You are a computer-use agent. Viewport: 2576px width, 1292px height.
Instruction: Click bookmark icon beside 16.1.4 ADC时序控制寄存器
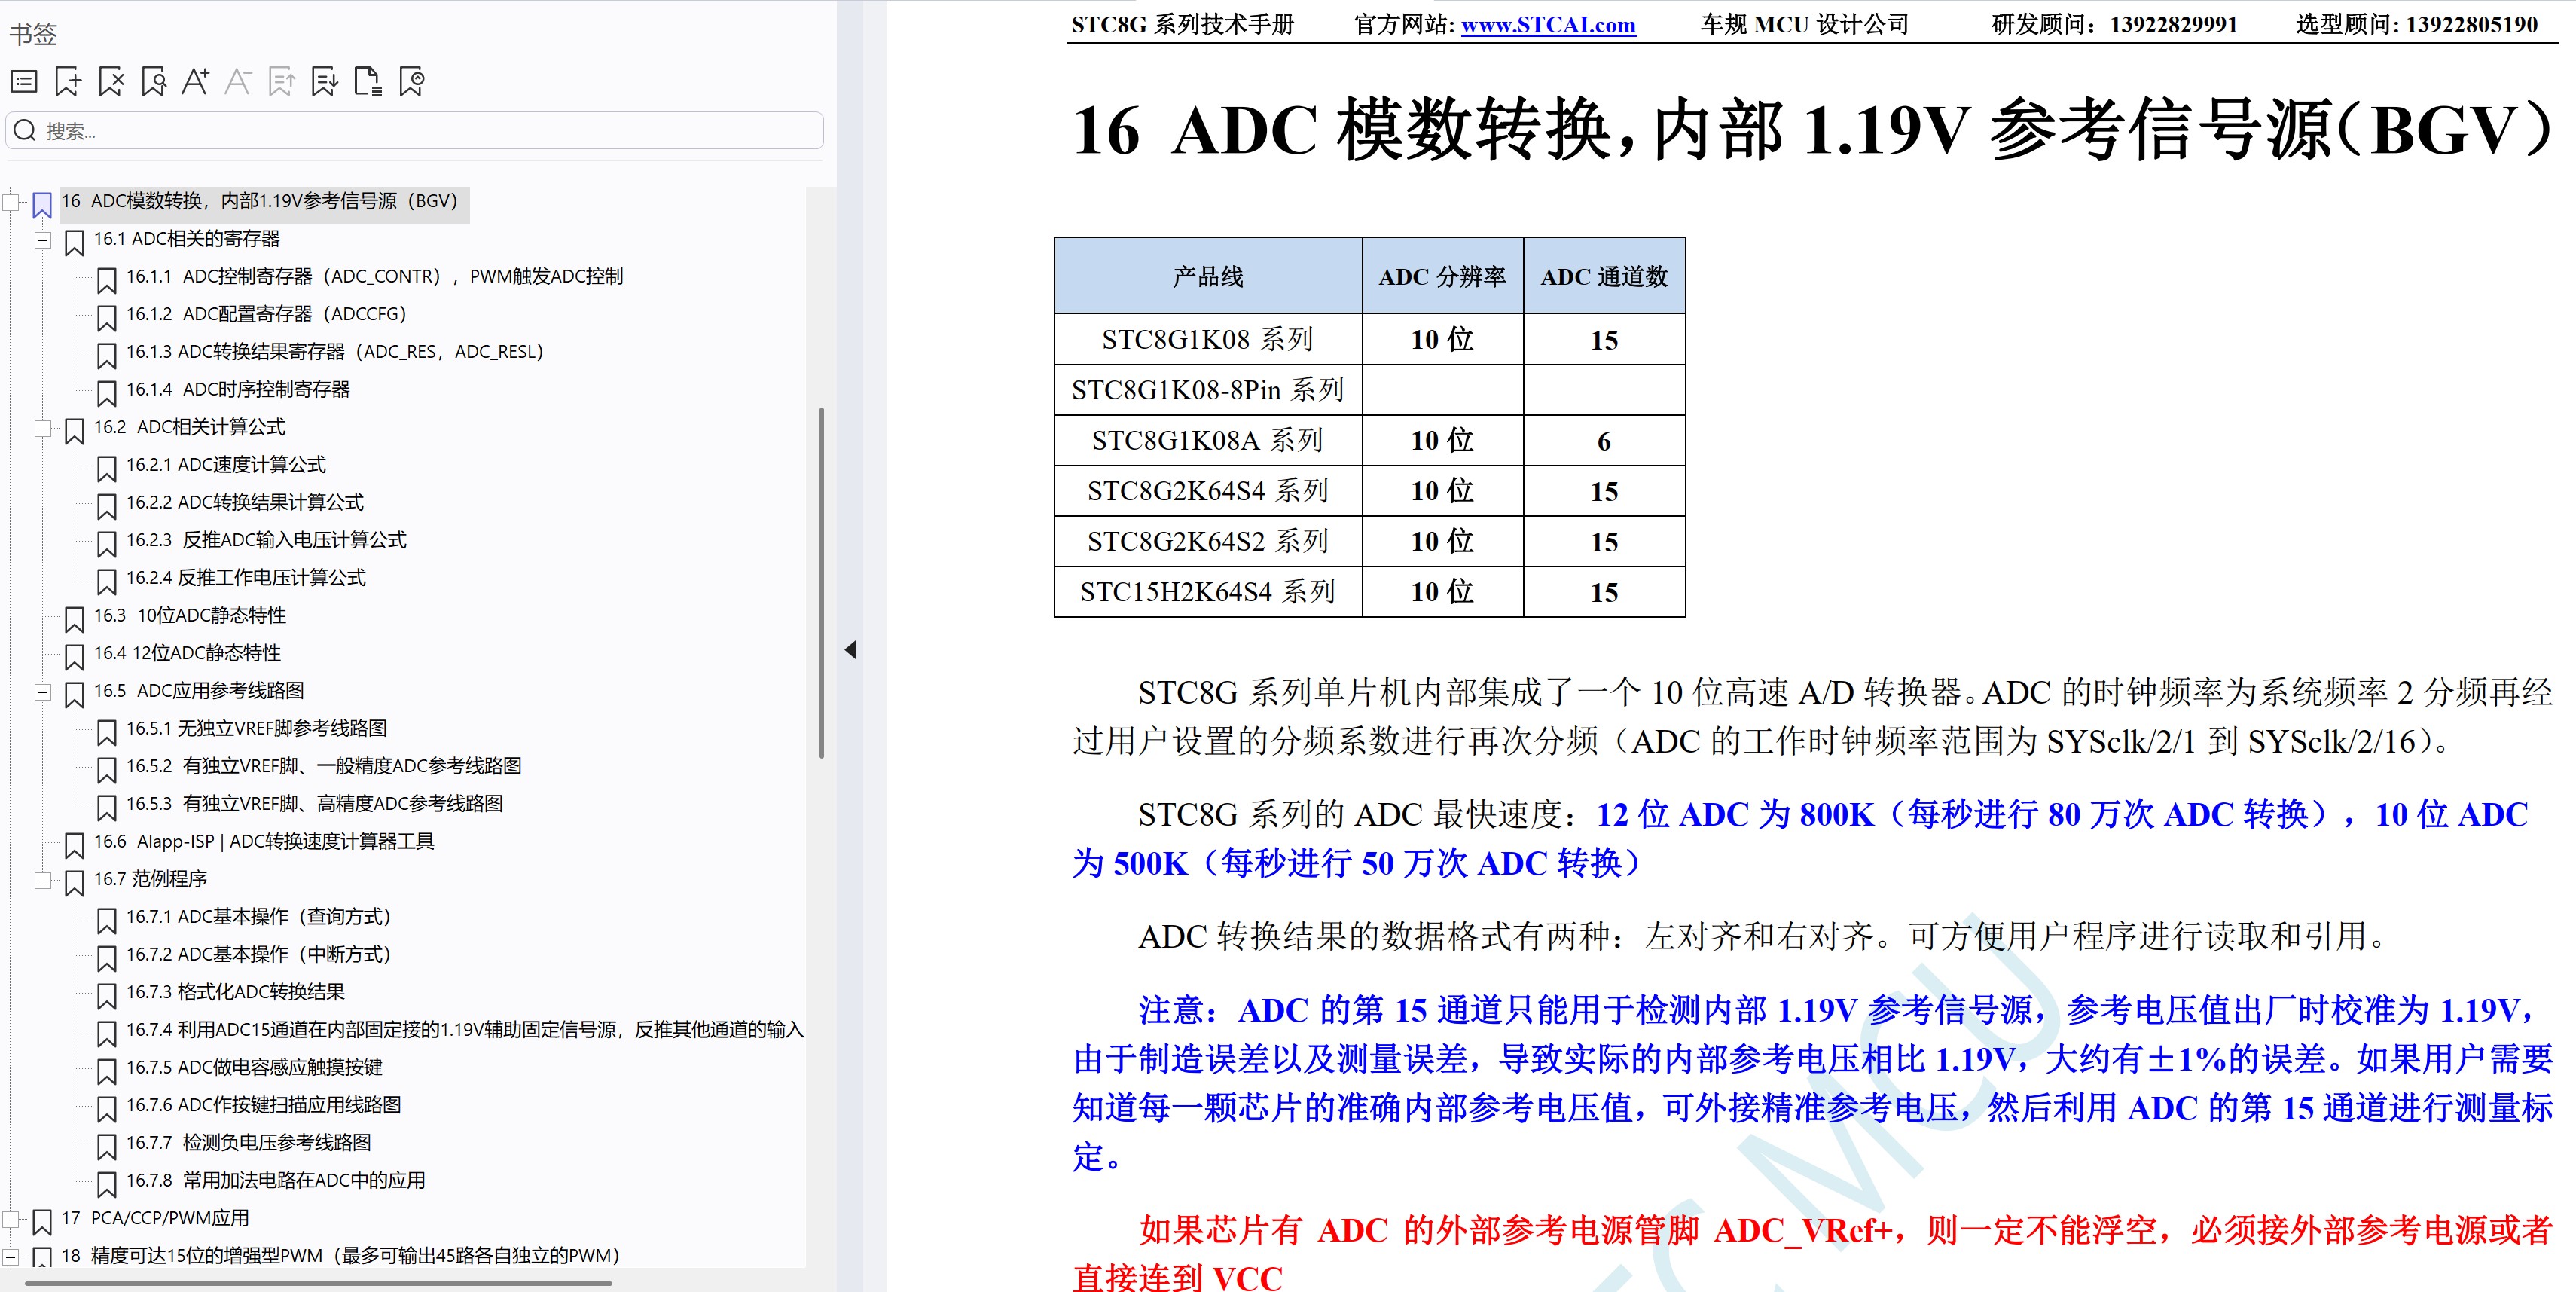click(x=106, y=393)
